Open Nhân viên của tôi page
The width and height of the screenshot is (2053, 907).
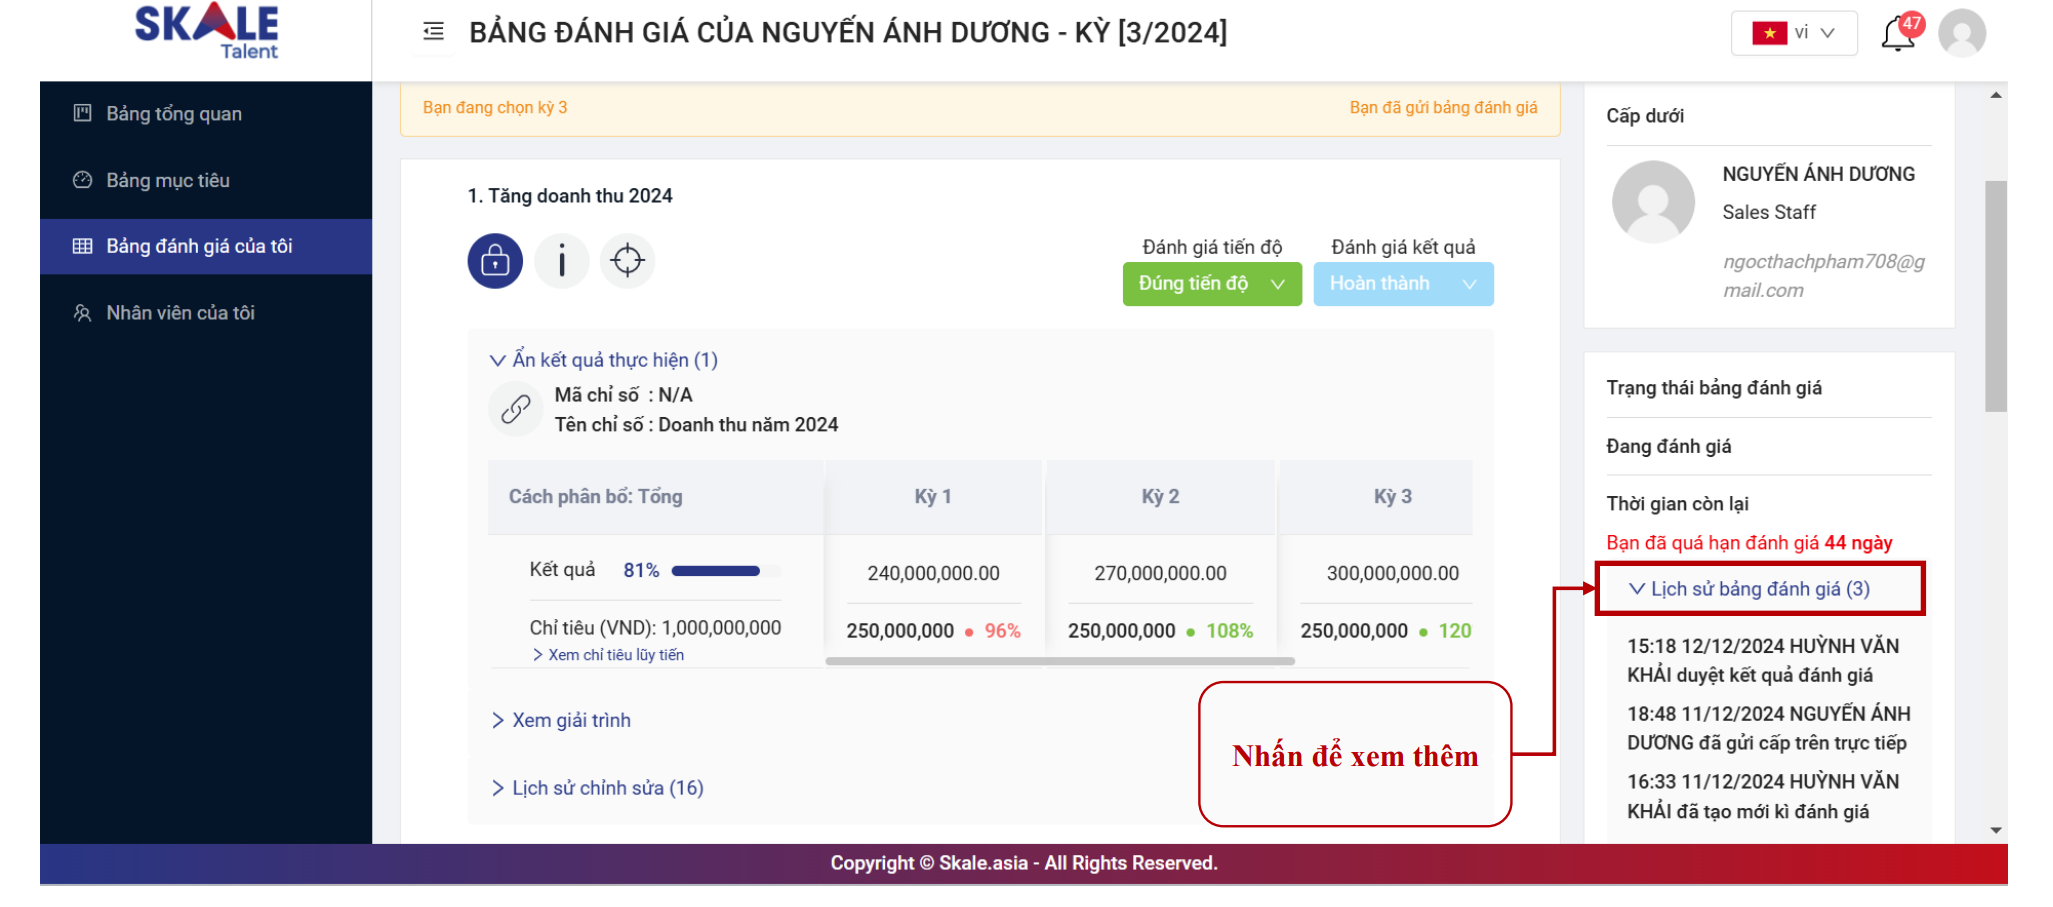click(180, 313)
